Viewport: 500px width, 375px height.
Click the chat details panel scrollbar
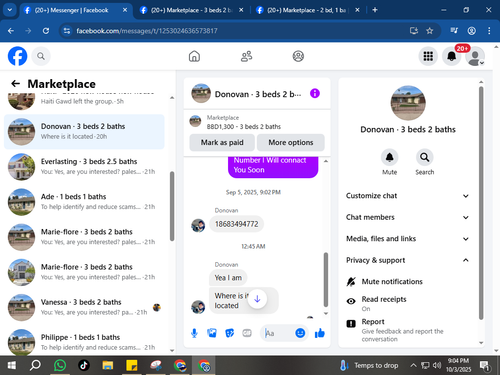click(x=481, y=203)
